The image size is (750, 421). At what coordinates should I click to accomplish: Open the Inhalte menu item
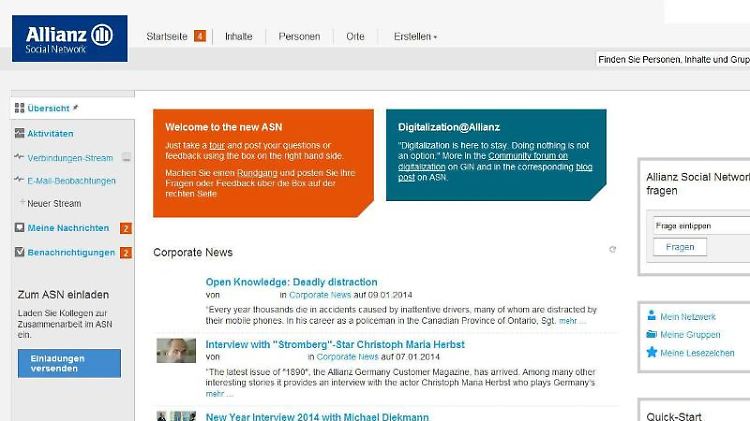point(239,37)
